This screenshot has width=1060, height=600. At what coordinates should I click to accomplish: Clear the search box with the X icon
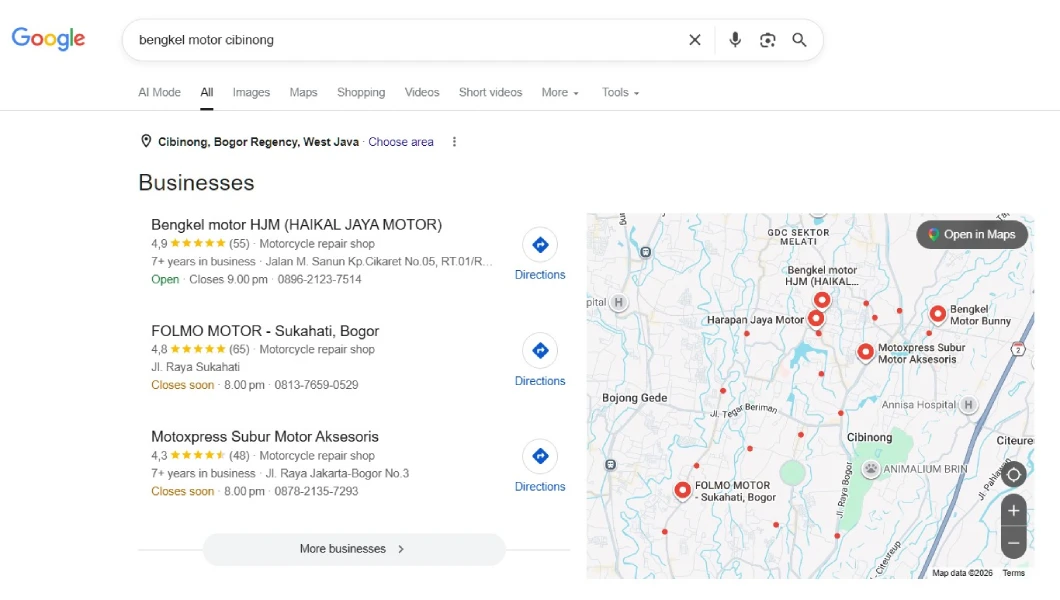pos(694,40)
